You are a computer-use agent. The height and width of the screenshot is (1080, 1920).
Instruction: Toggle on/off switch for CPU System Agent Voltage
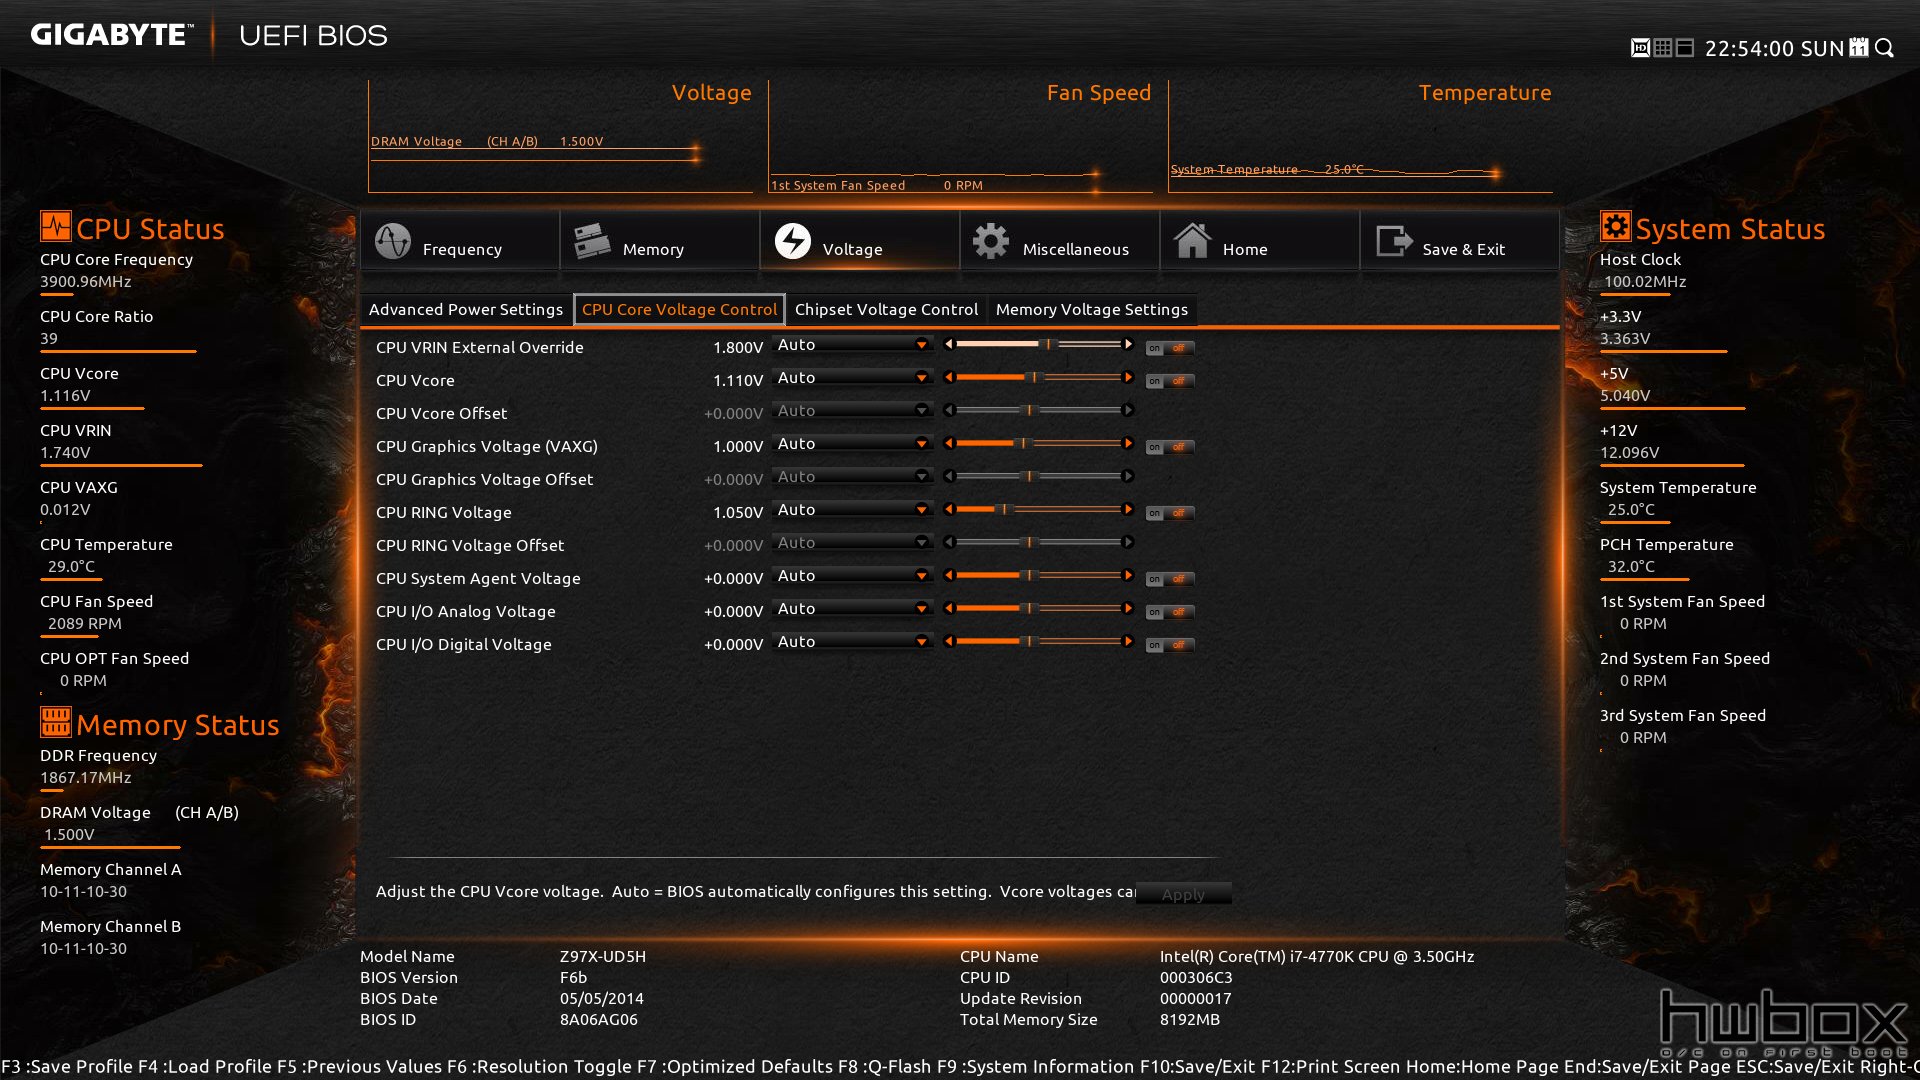[x=1170, y=579]
